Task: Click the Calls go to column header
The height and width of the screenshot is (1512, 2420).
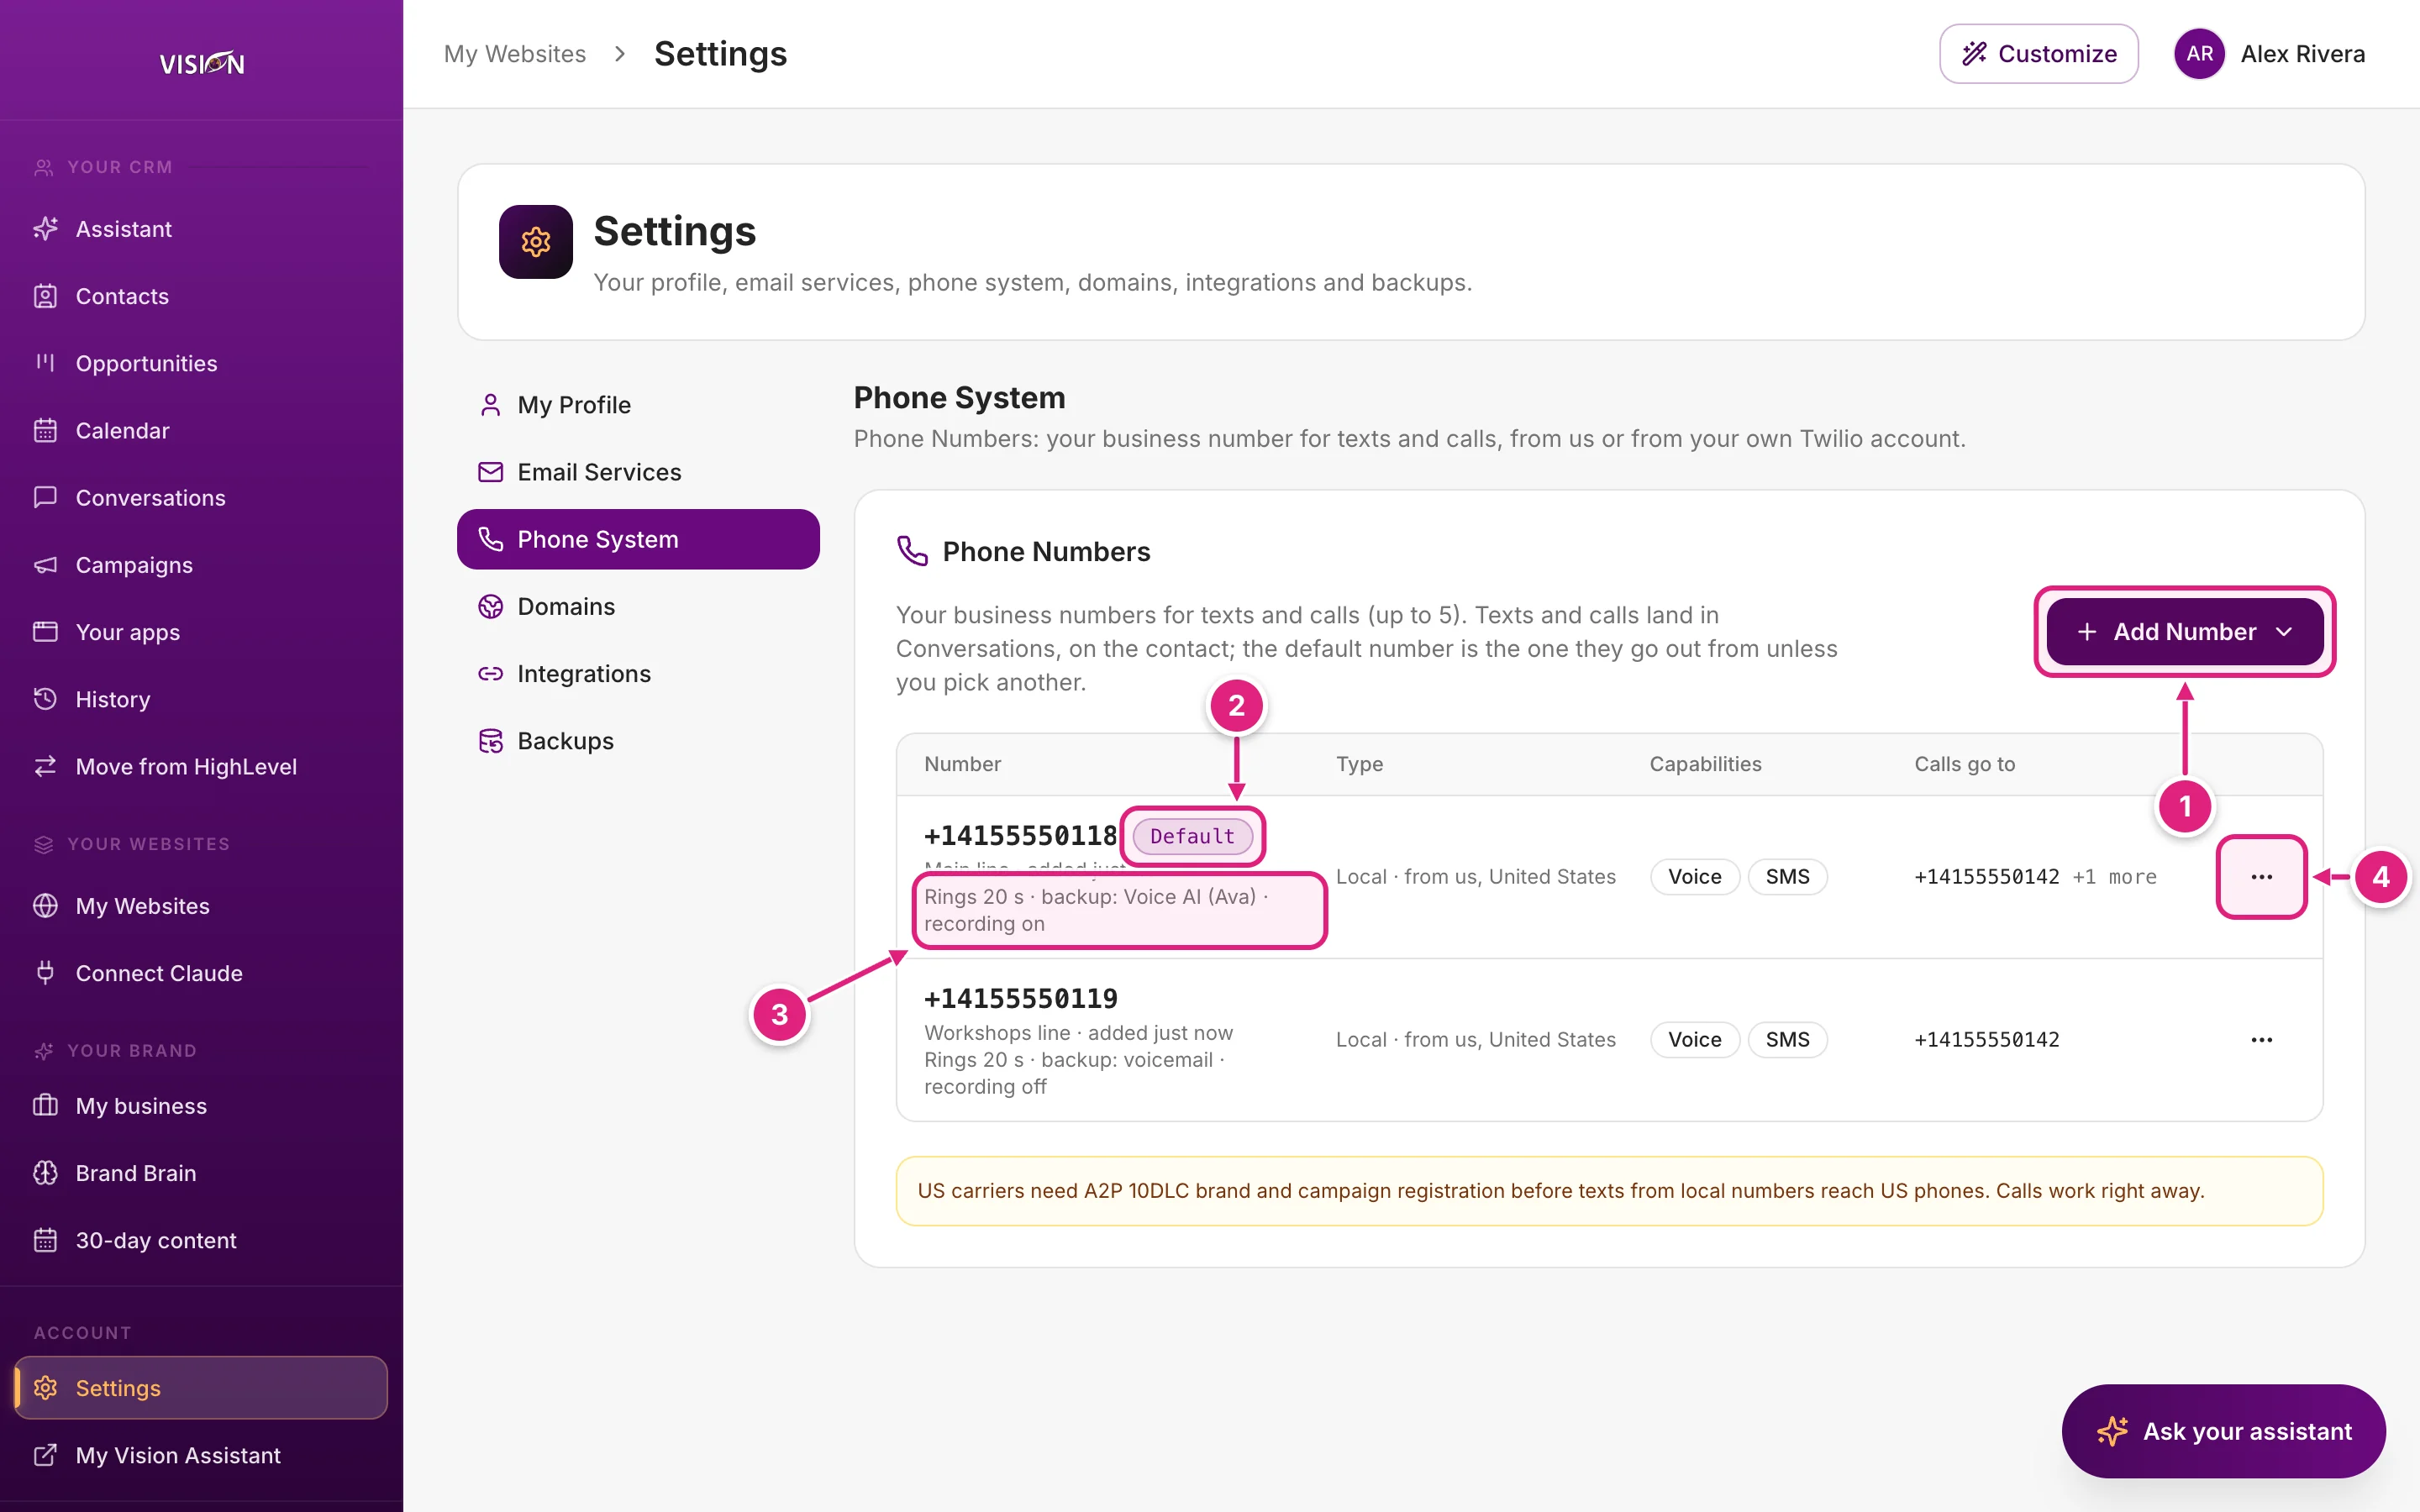Action: click(x=1964, y=764)
